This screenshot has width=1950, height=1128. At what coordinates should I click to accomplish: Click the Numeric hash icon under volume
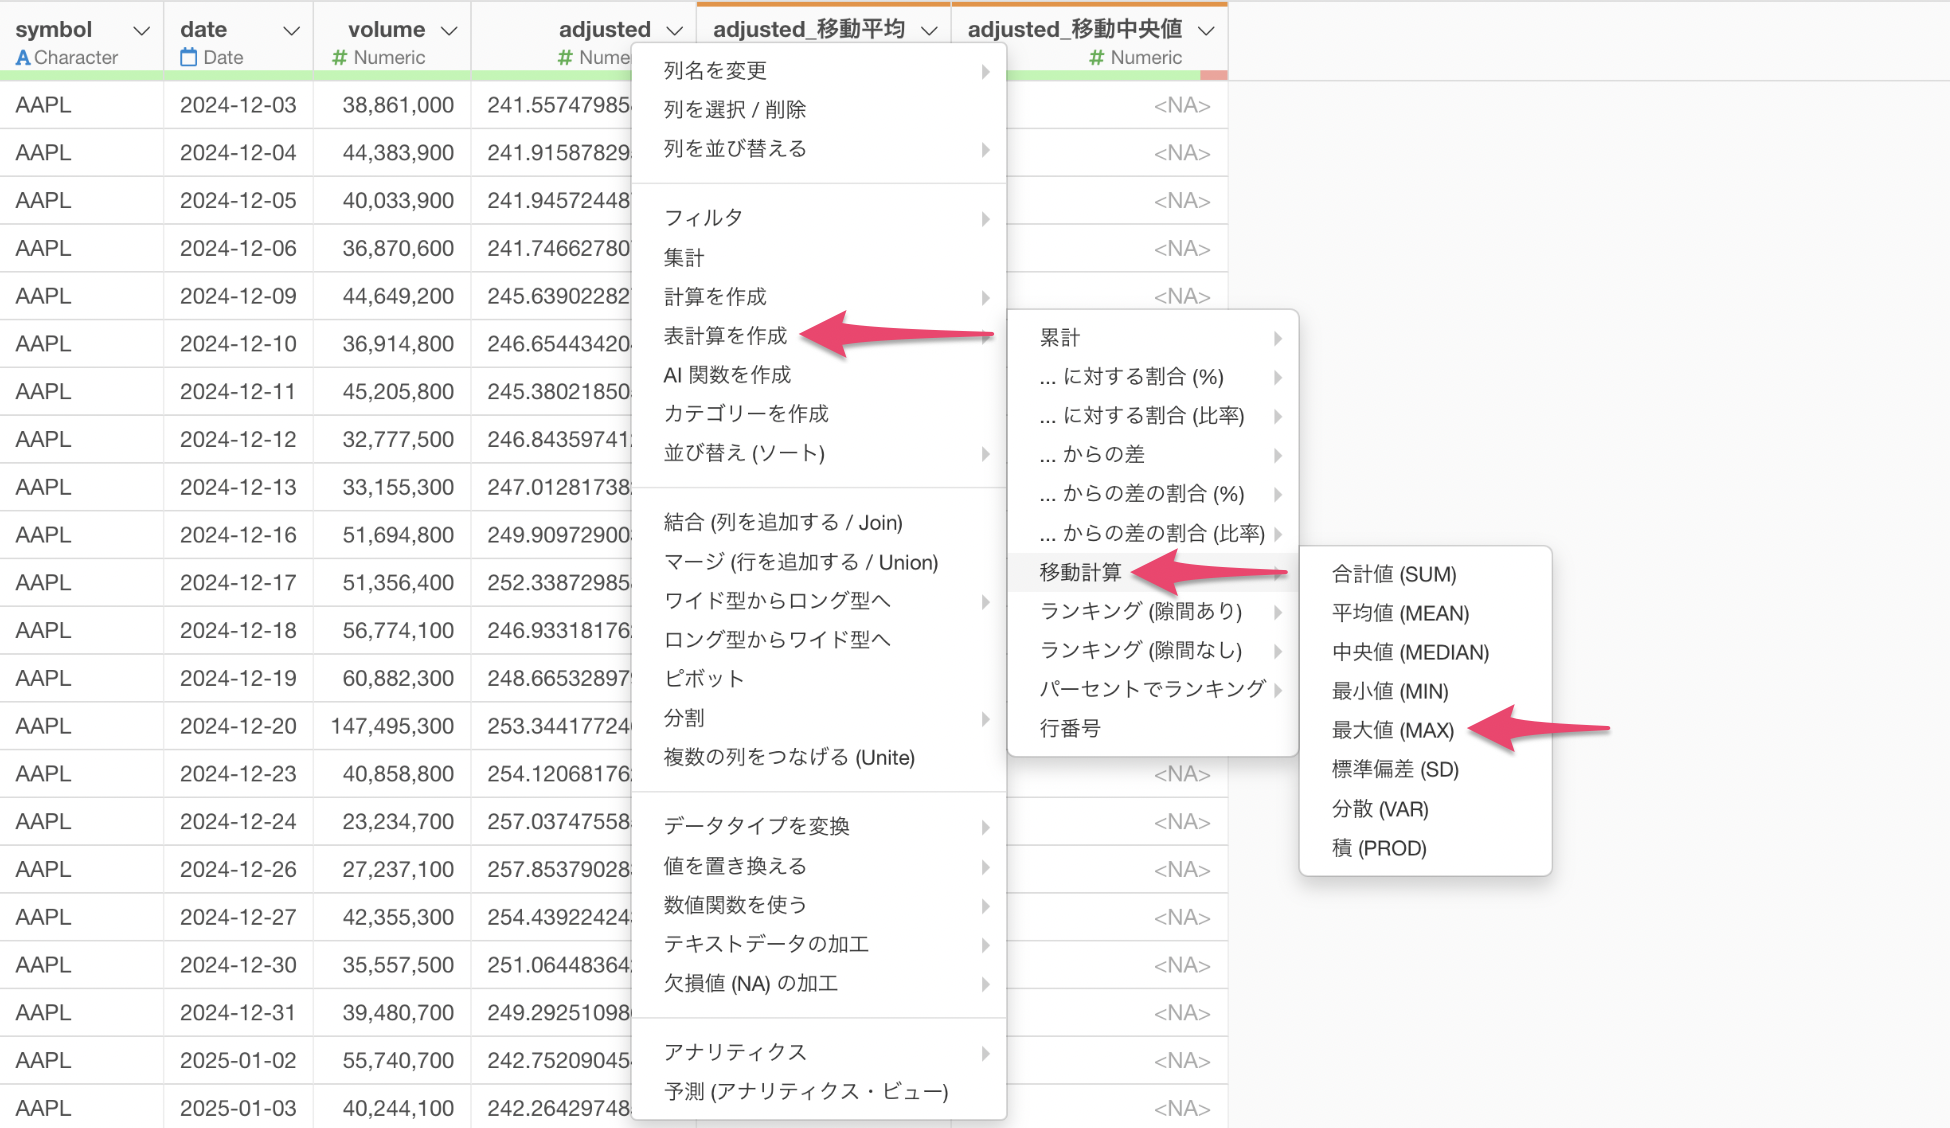point(339,58)
